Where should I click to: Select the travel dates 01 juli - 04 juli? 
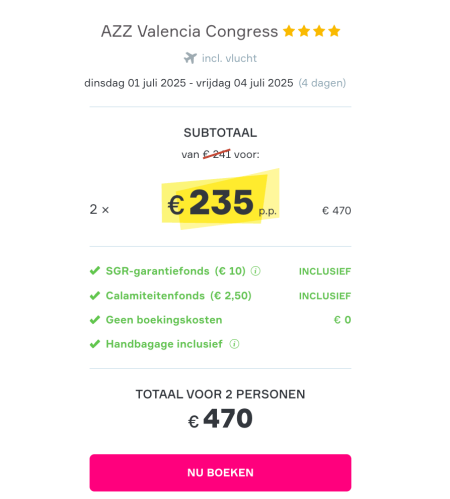point(189,83)
